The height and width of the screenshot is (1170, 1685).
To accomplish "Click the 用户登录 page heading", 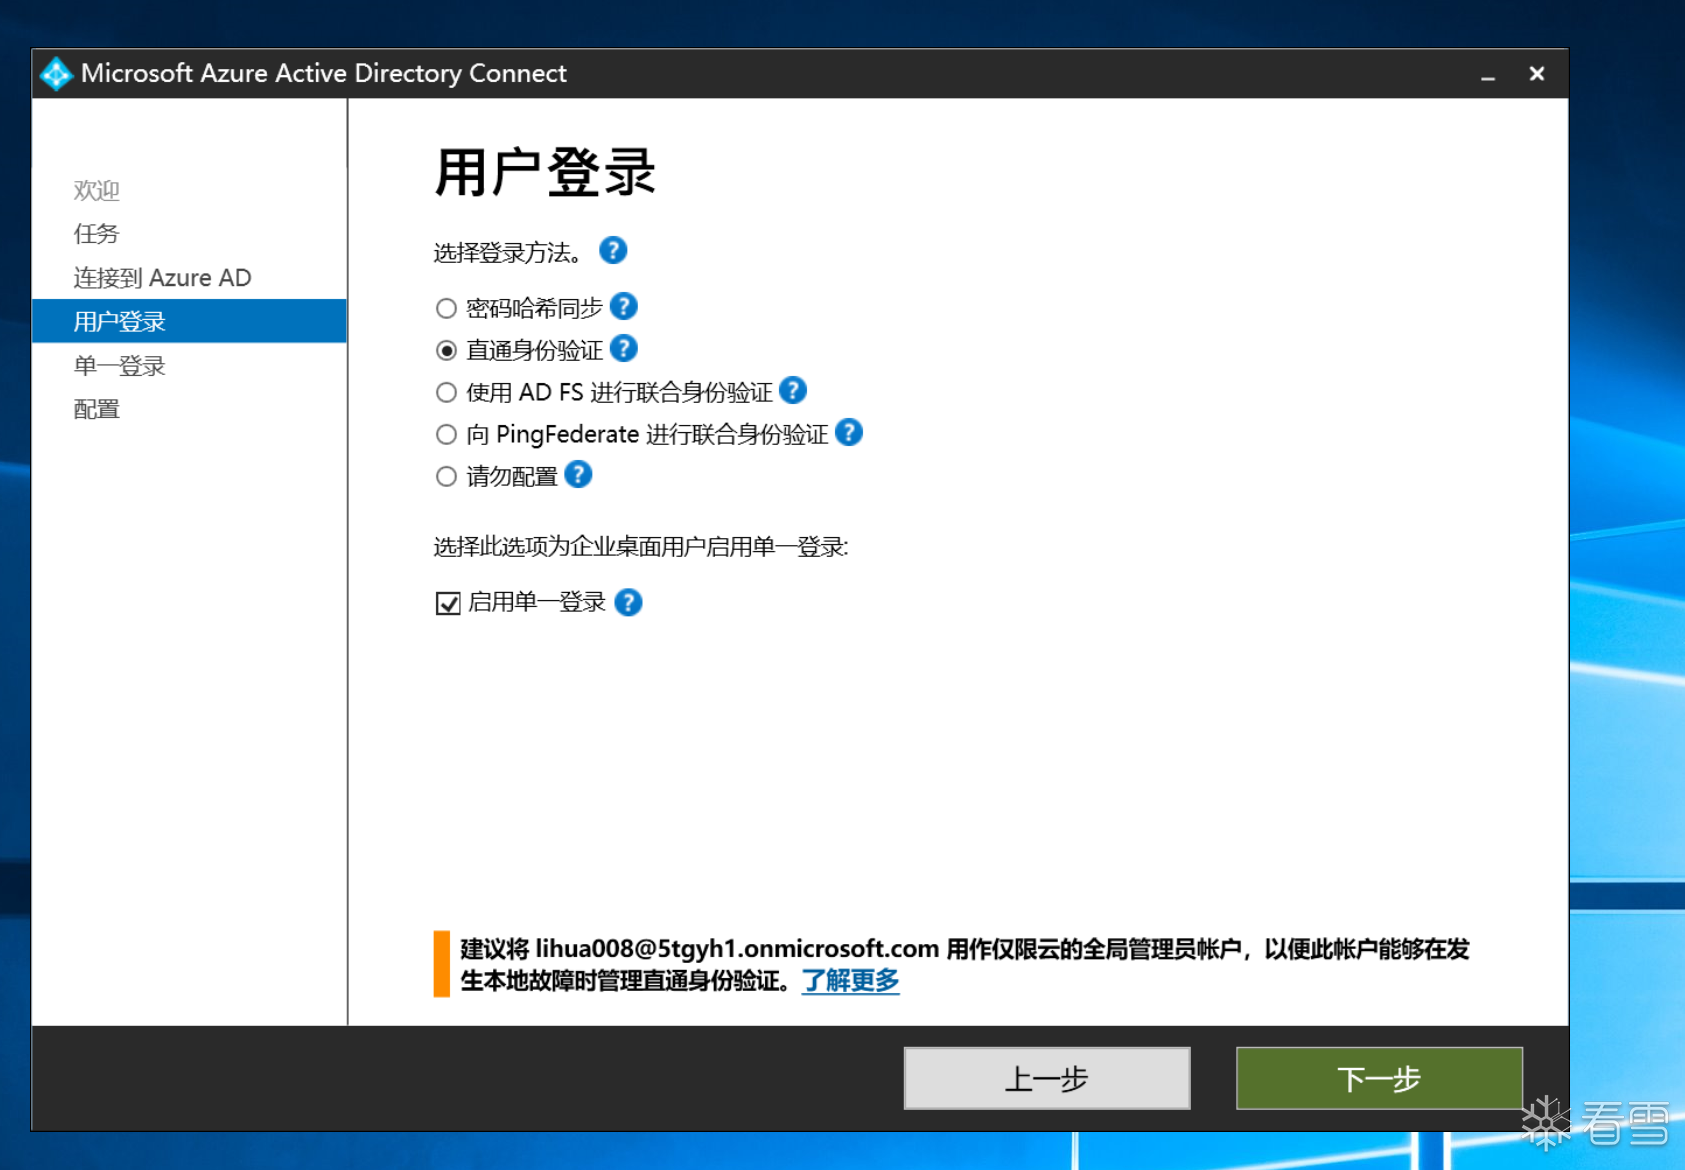I will click(x=545, y=172).
